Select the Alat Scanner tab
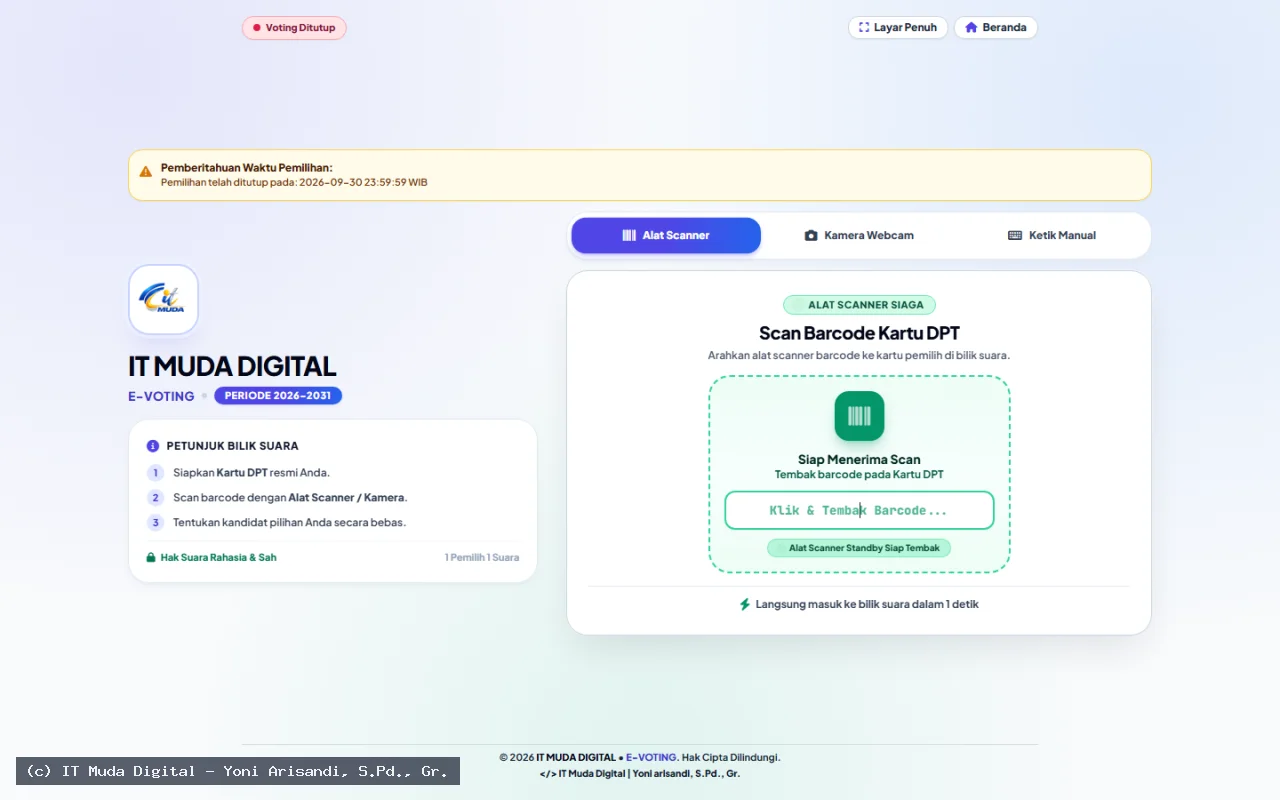 666,235
